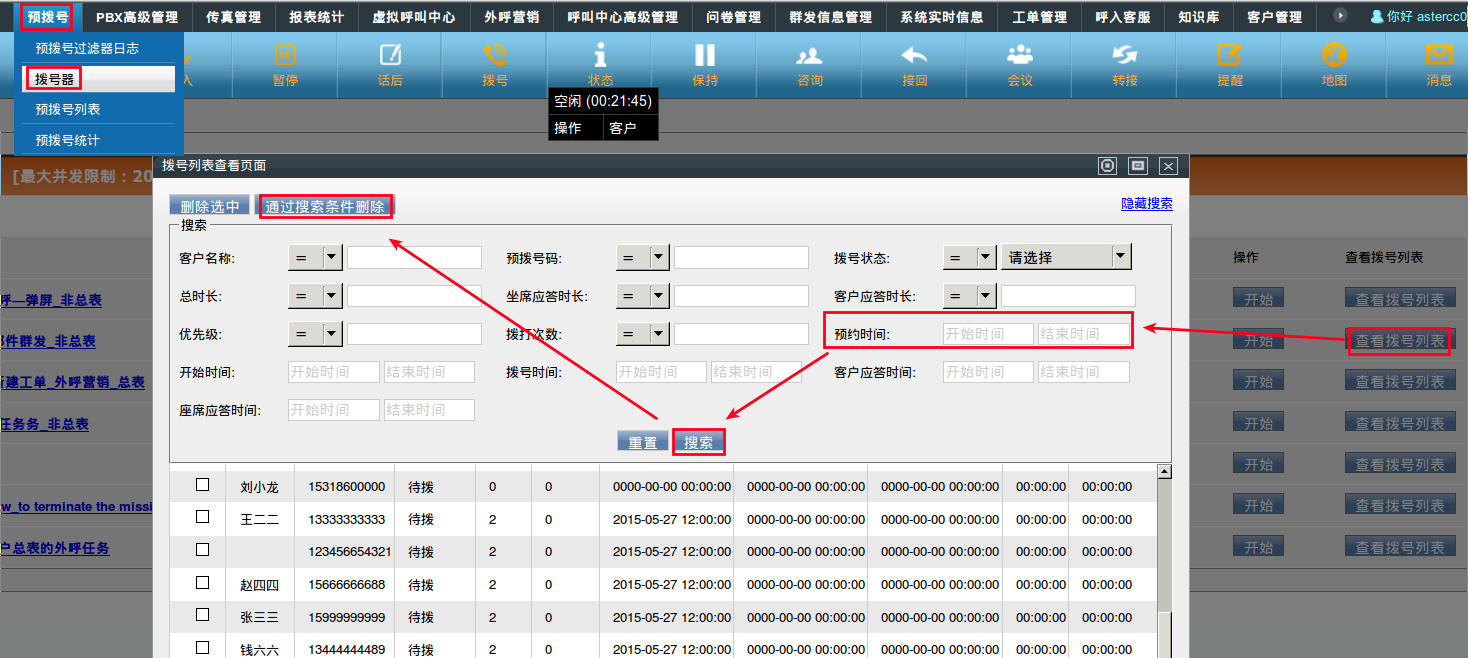Click the 隐藏搜索 link
Viewport: 1468px width, 658px height.
point(1146,204)
